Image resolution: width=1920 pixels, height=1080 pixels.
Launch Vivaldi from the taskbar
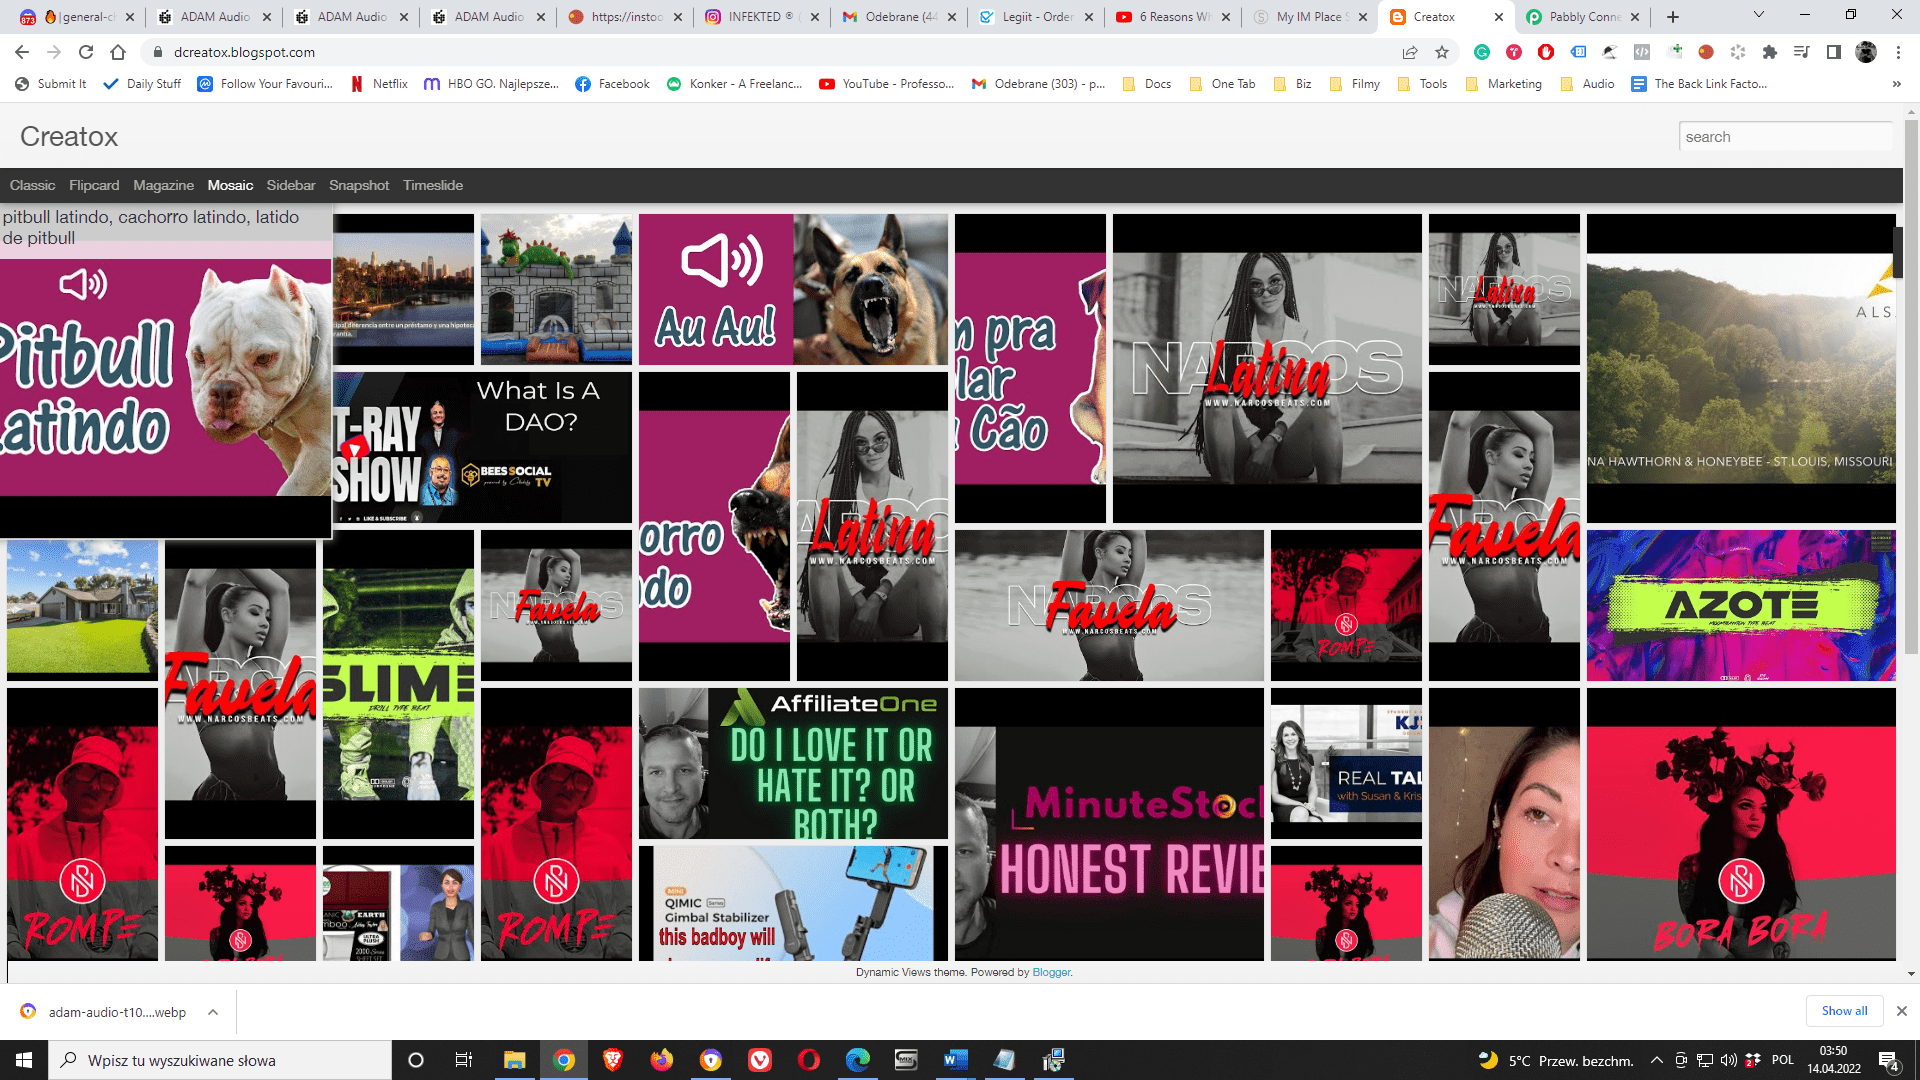760,1060
